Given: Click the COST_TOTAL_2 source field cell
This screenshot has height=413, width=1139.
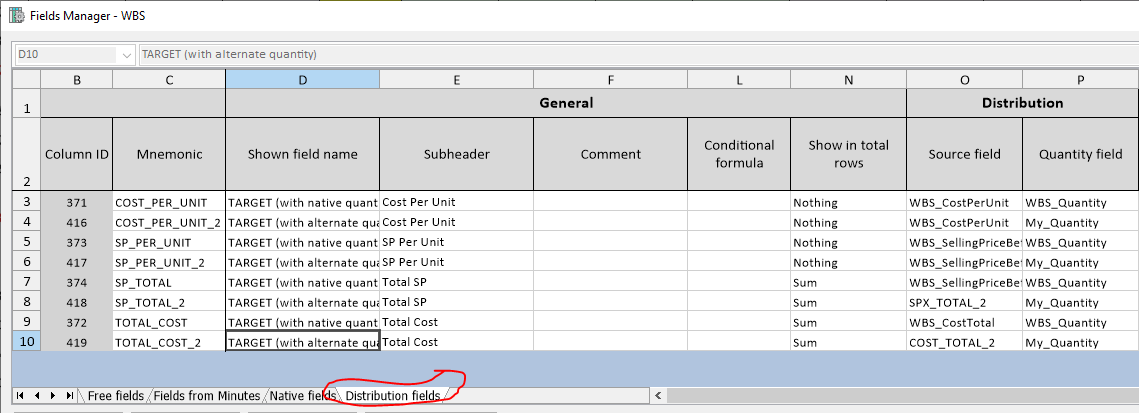Looking at the screenshot, I should (x=964, y=342).
